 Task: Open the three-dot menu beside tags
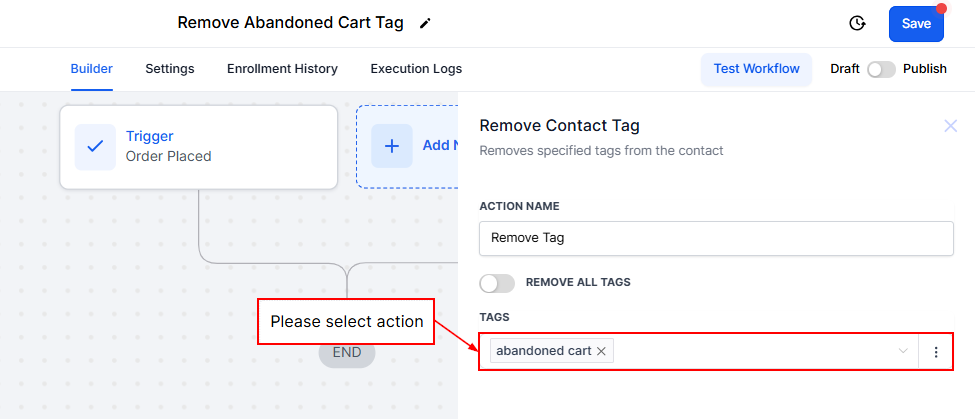(x=936, y=352)
